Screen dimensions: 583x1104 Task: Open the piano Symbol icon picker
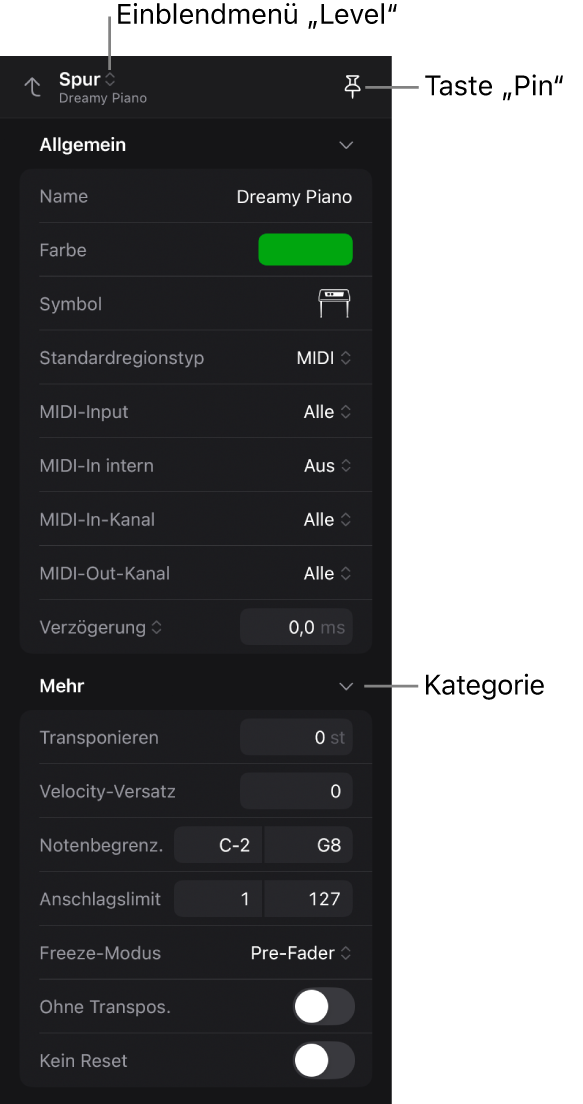click(x=334, y=304)
